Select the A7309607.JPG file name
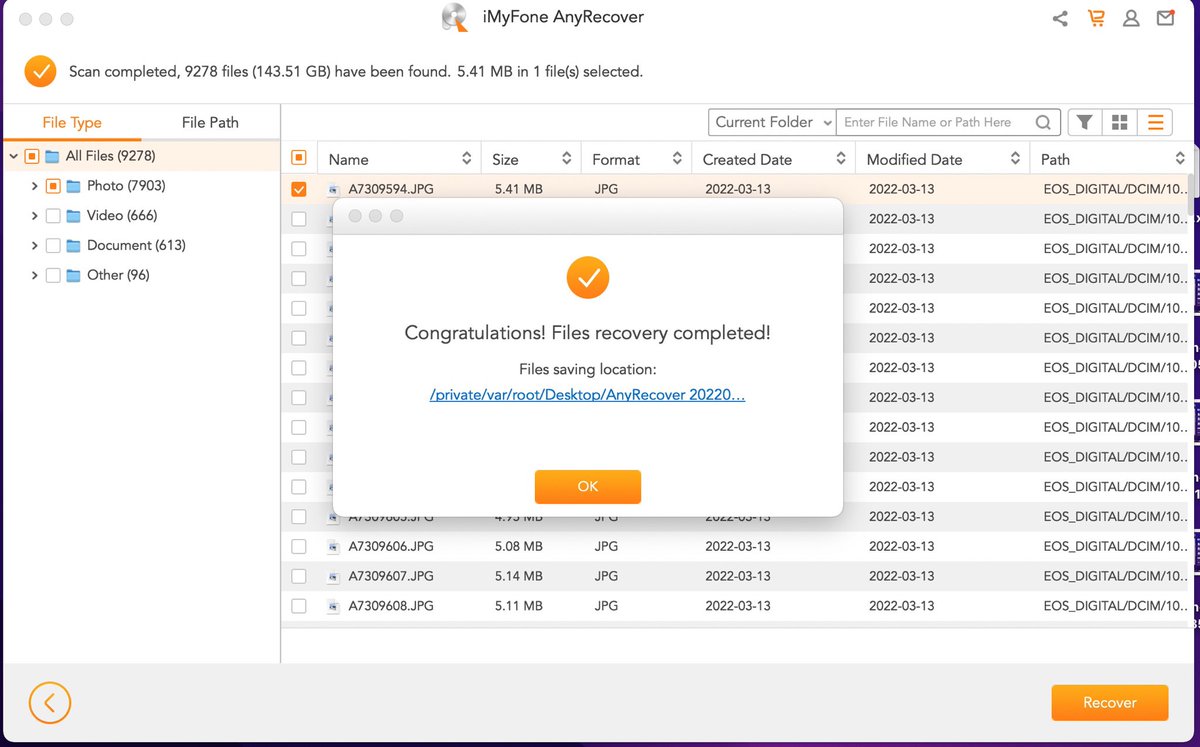The width and height of the screenshot is (1200, 747). tap(391, 577)
